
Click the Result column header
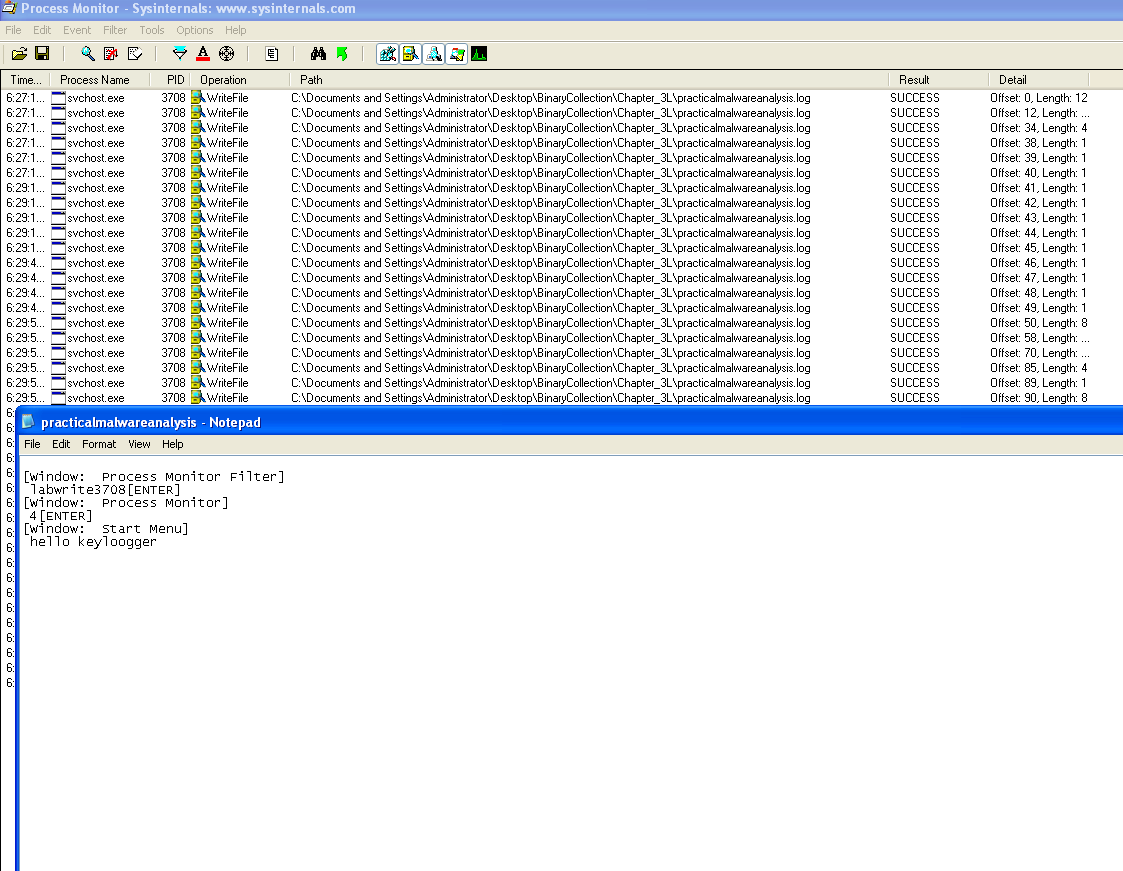[914, 80]
